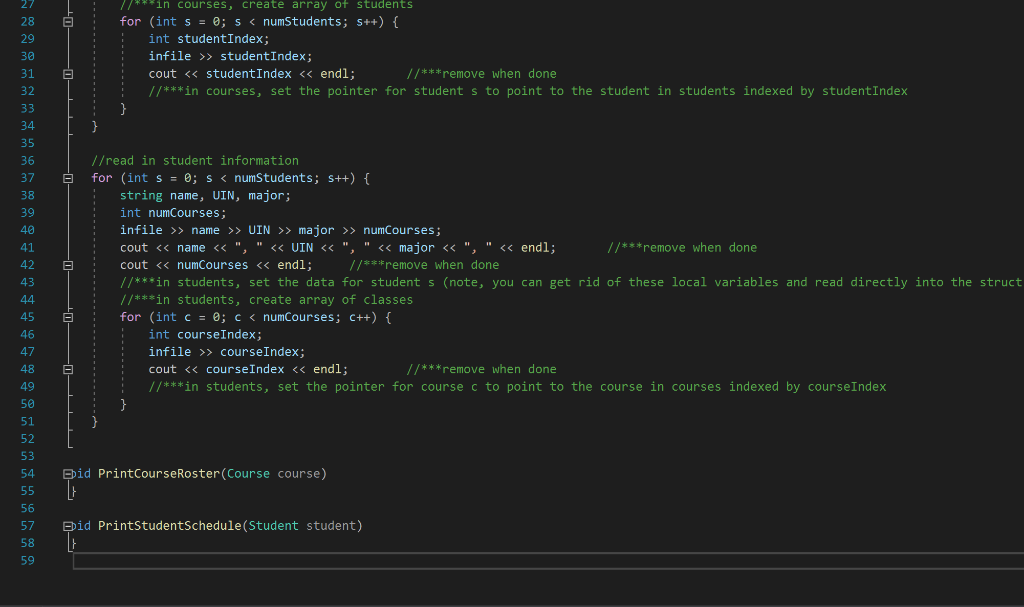The width and height of the screenshot is (1024, 607).
Task: Click 'infile >> studentIndex;' on line 30
Action: tap(231, 56)
